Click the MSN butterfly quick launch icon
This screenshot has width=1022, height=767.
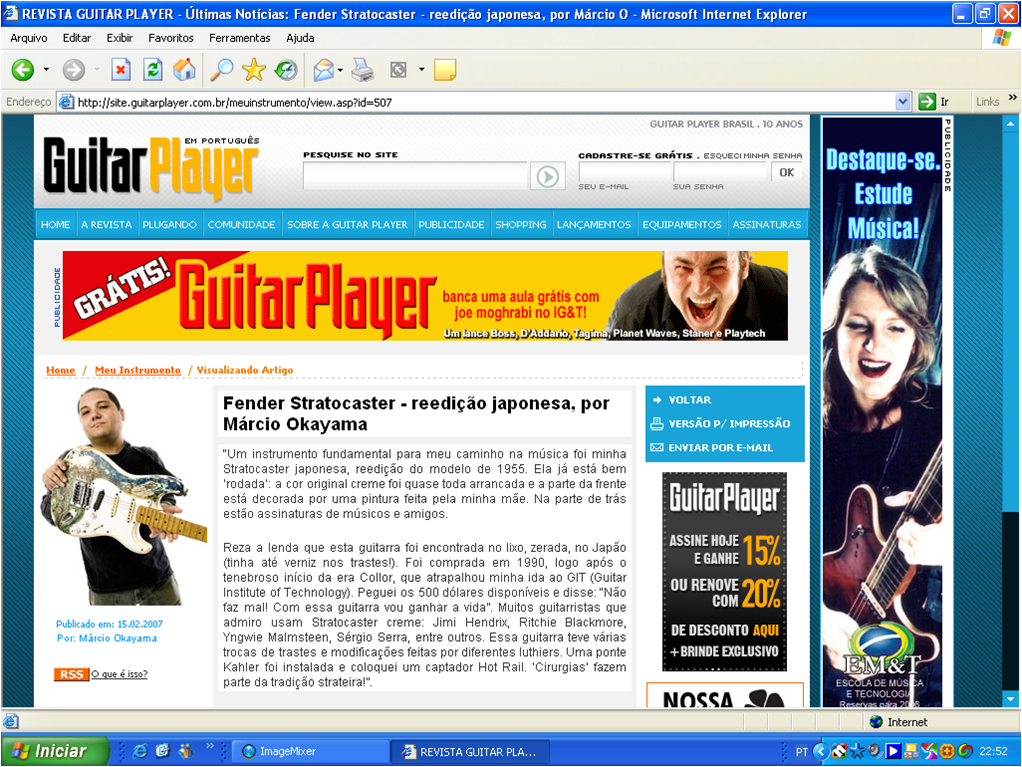186,751
